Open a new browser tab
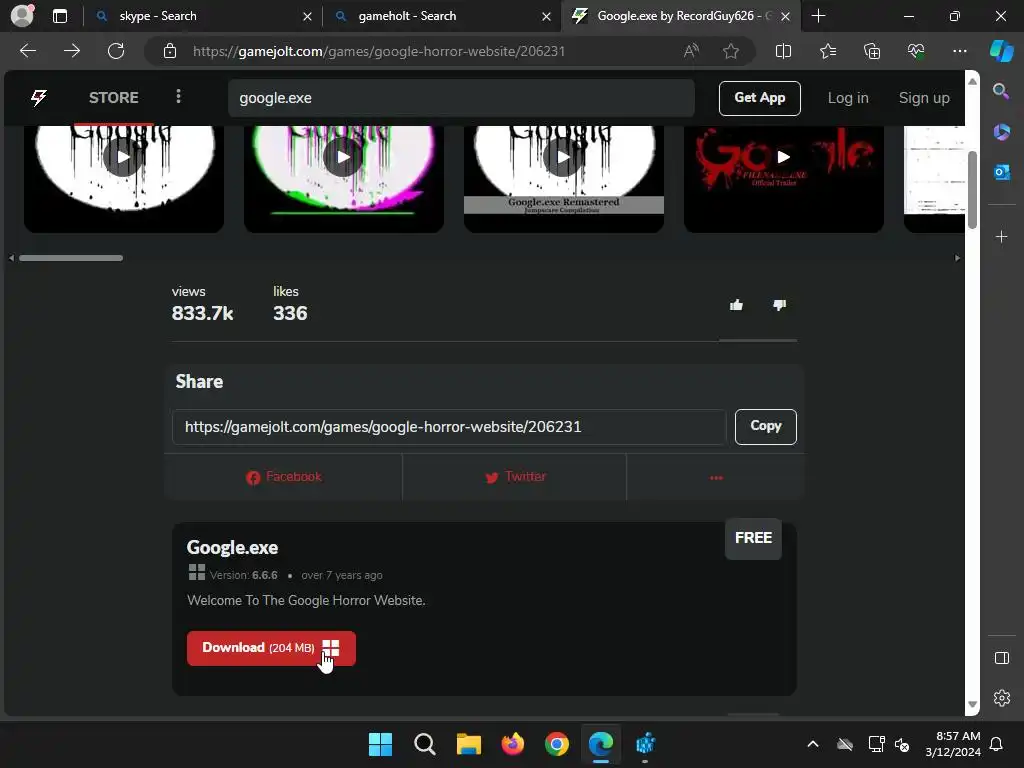 coord(818,16)
